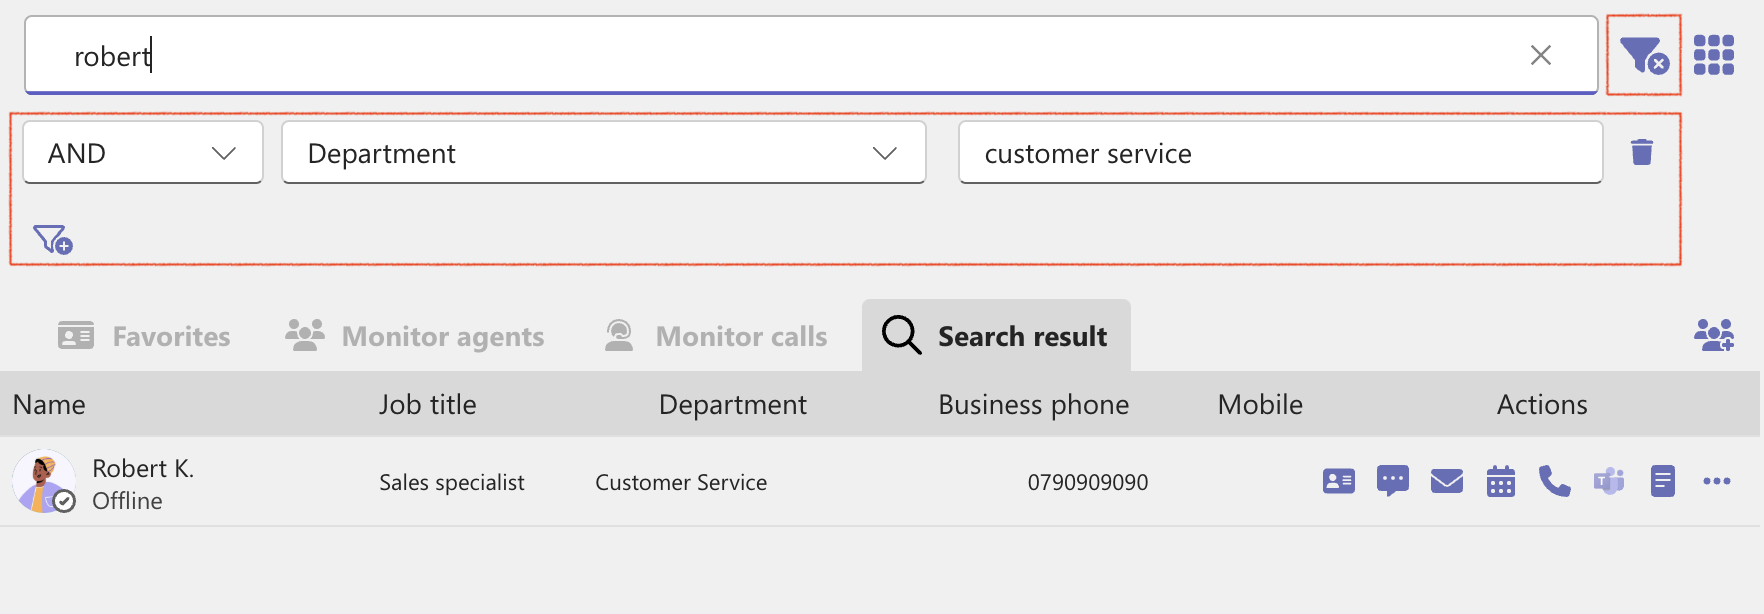The height and width of the screenshot is (614, 1764).
Task: Click Robert K.'s avatar picture
Action: coord(44,481)
